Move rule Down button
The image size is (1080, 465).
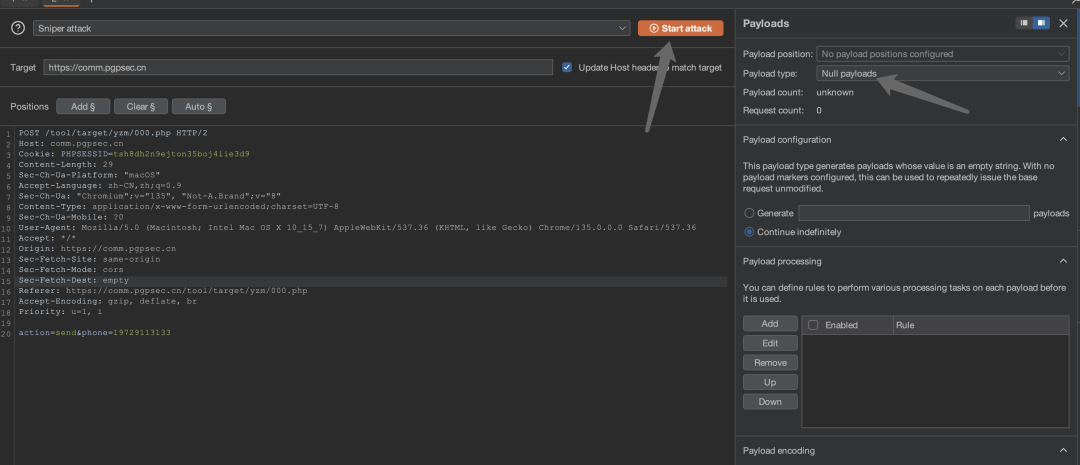(770, 402)
